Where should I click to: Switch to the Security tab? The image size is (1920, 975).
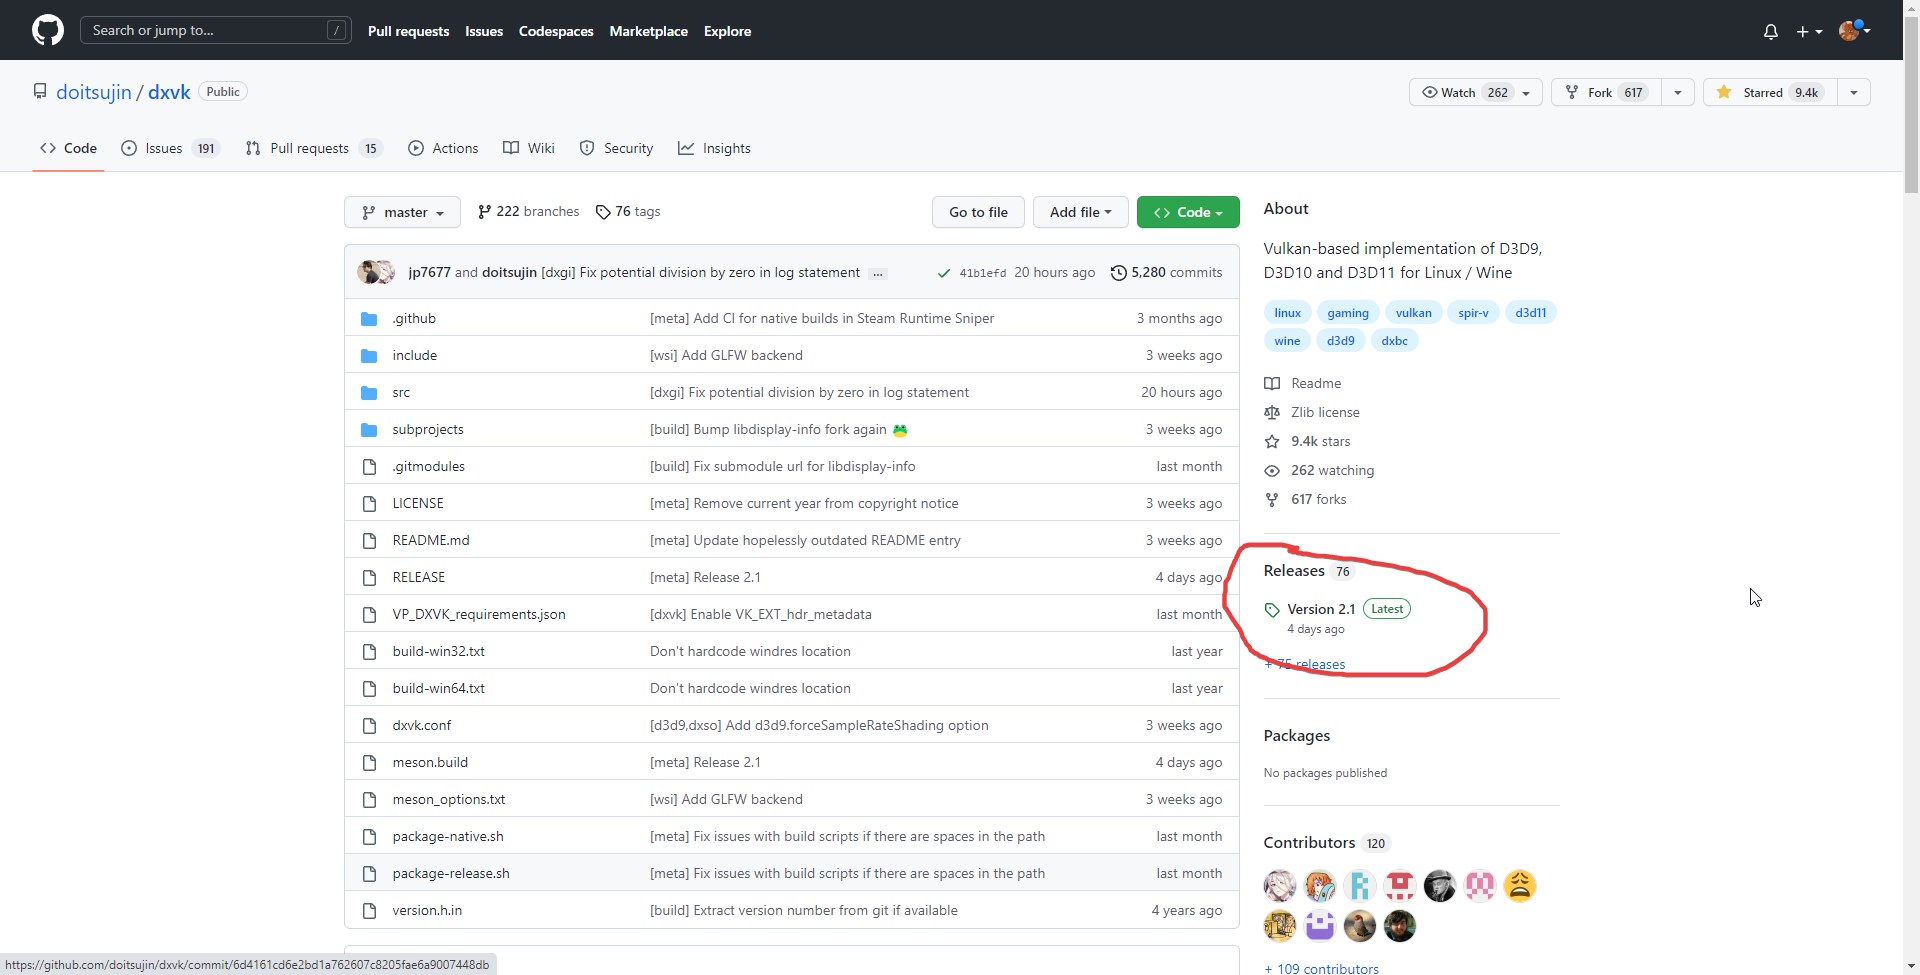pos(616,148)
